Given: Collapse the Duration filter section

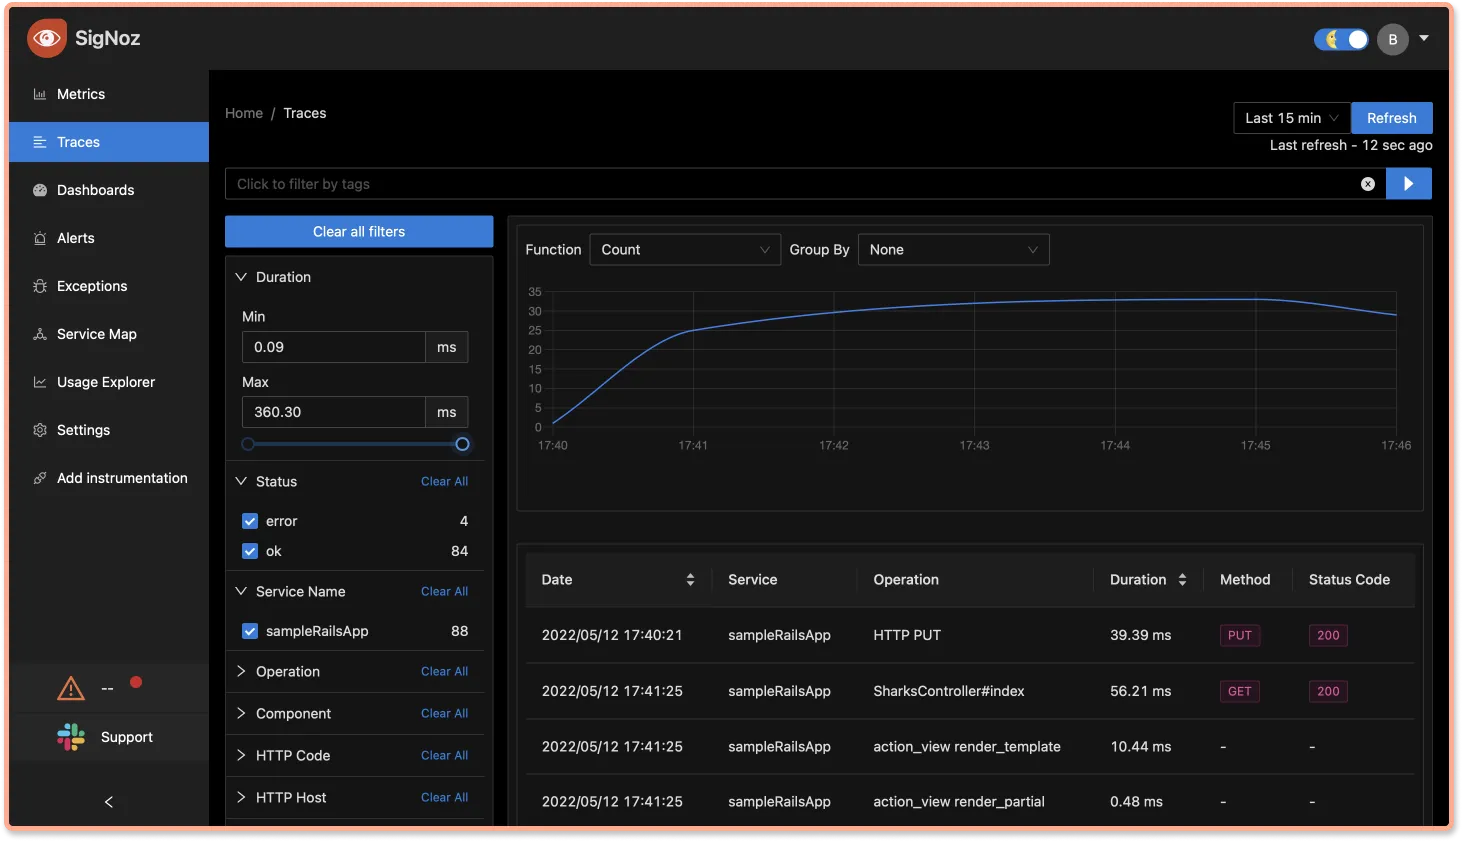Looking at the screenshot, I should (x=241, y=277).
